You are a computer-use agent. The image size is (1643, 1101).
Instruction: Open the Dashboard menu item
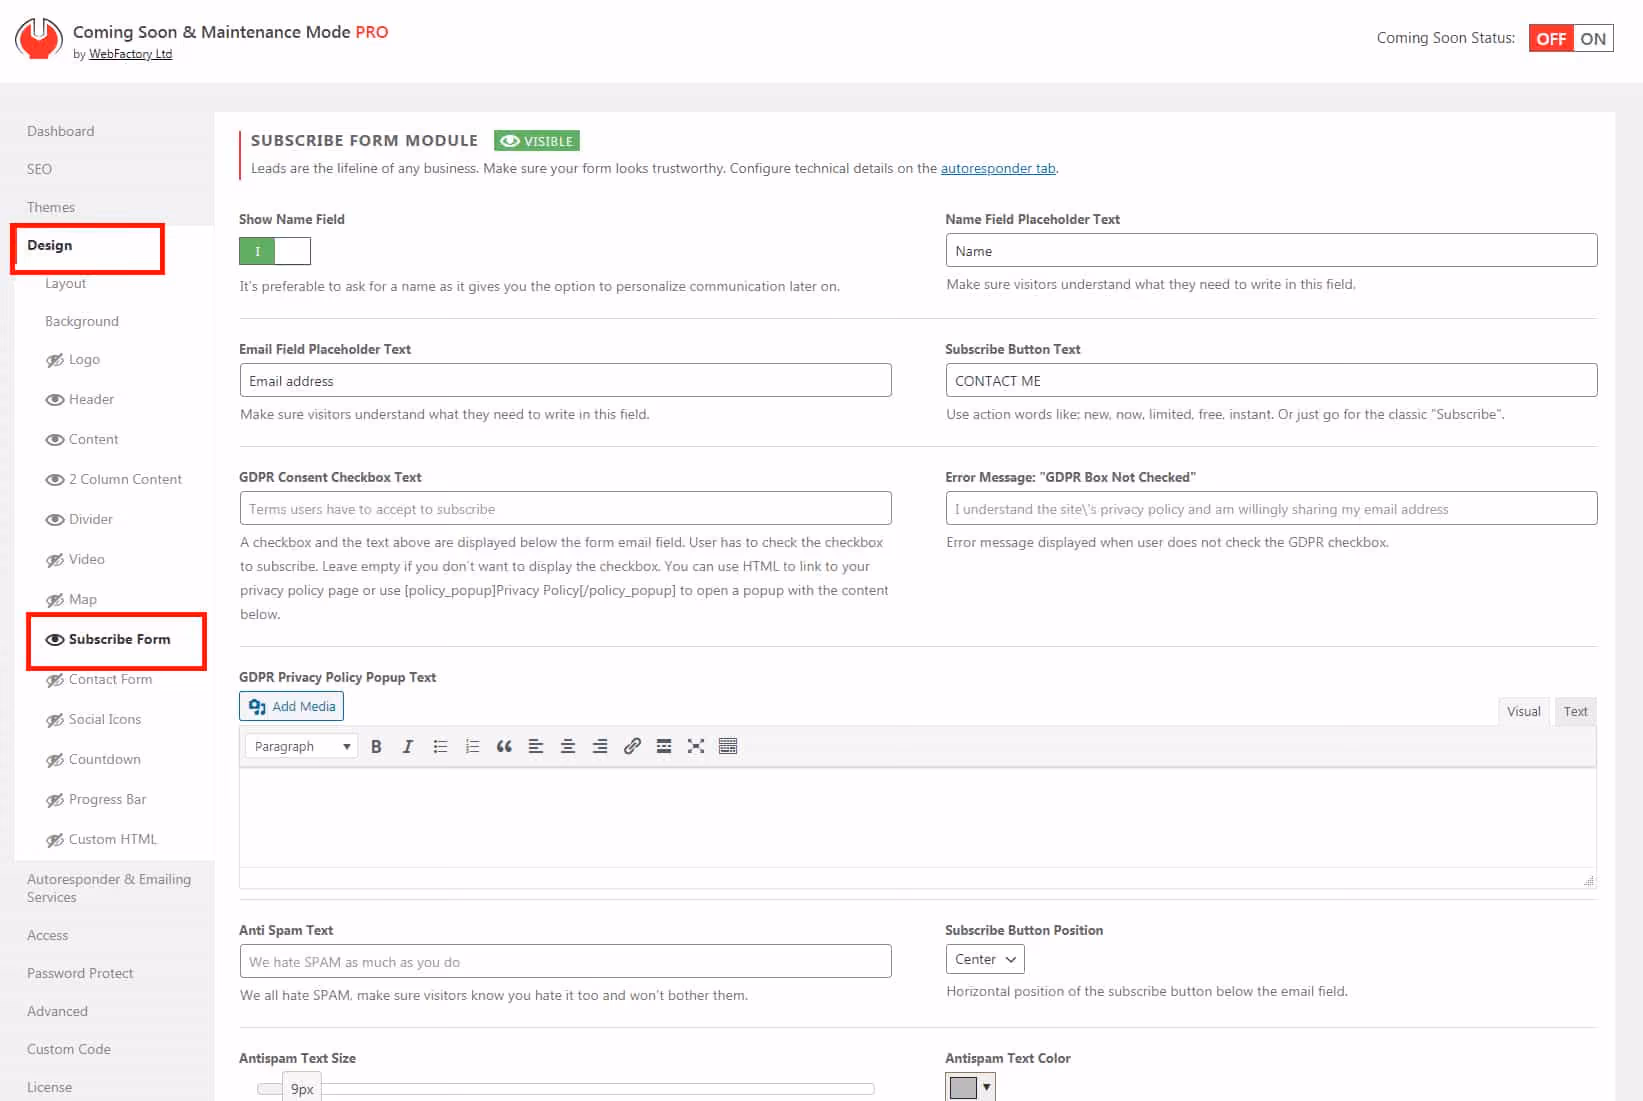click(x=60, y=131)
